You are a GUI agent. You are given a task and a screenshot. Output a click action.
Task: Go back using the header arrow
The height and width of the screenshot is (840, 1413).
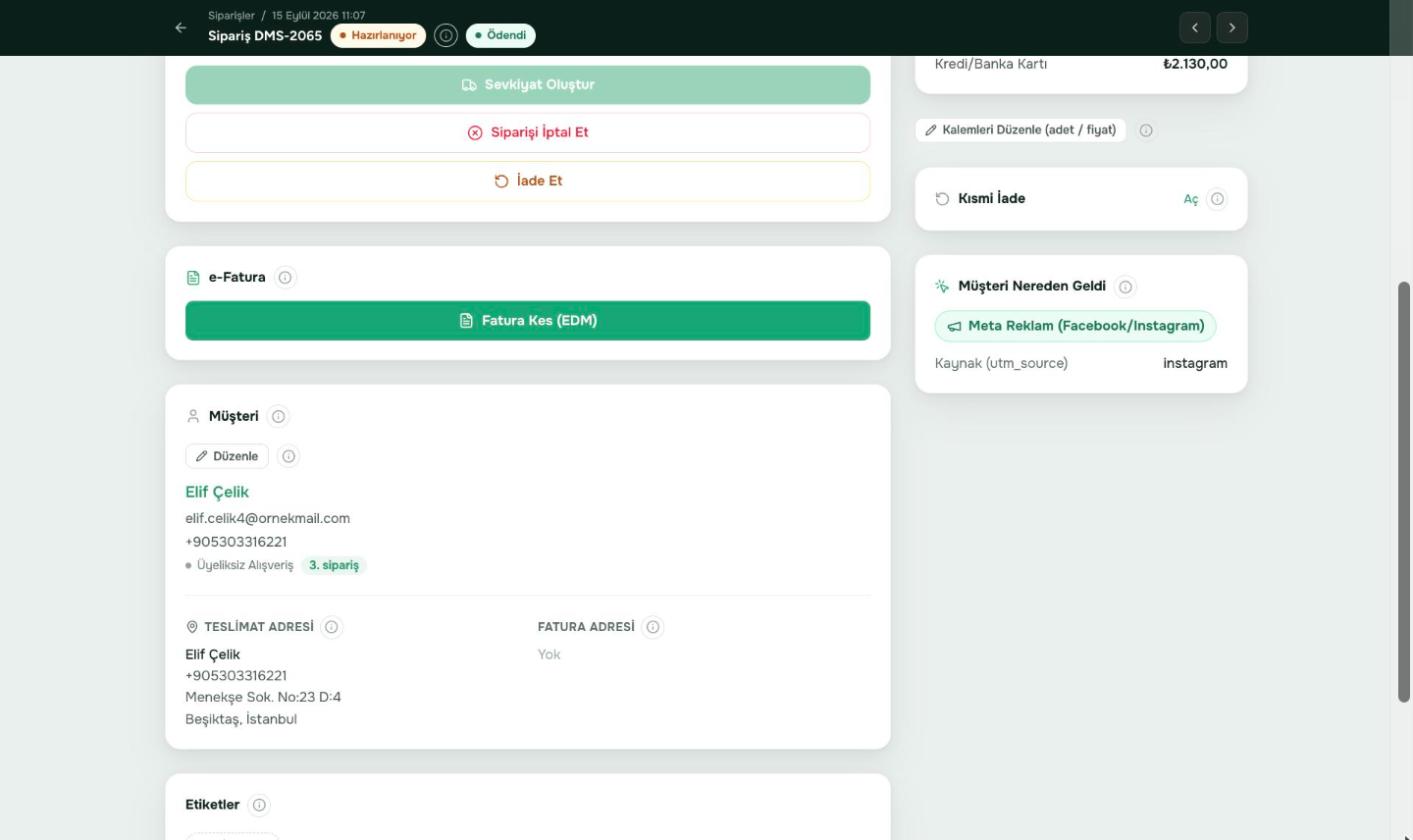(x=180, y=28)
